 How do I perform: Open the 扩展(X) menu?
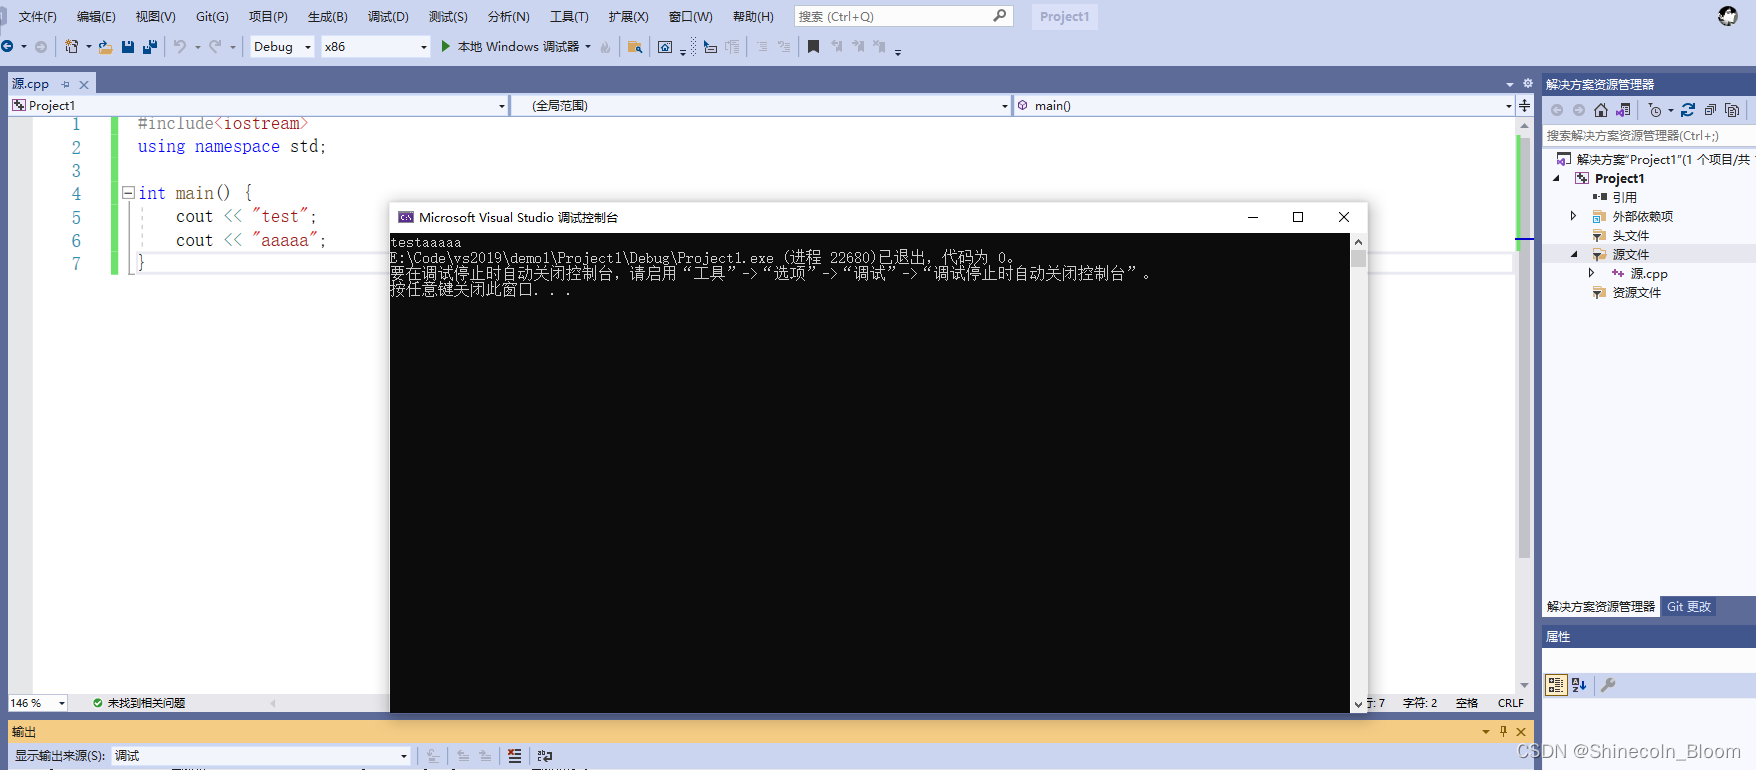(x=628, y=17)
